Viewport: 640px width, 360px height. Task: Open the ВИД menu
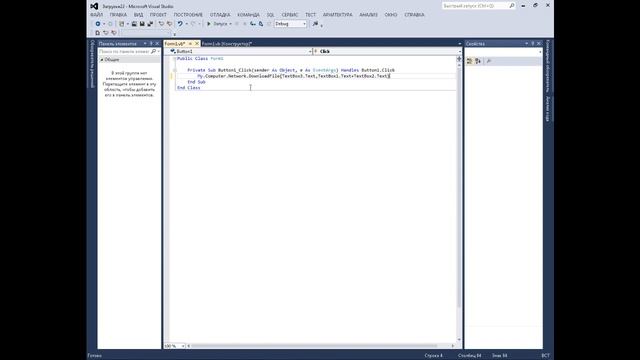(x=138, y=15)
